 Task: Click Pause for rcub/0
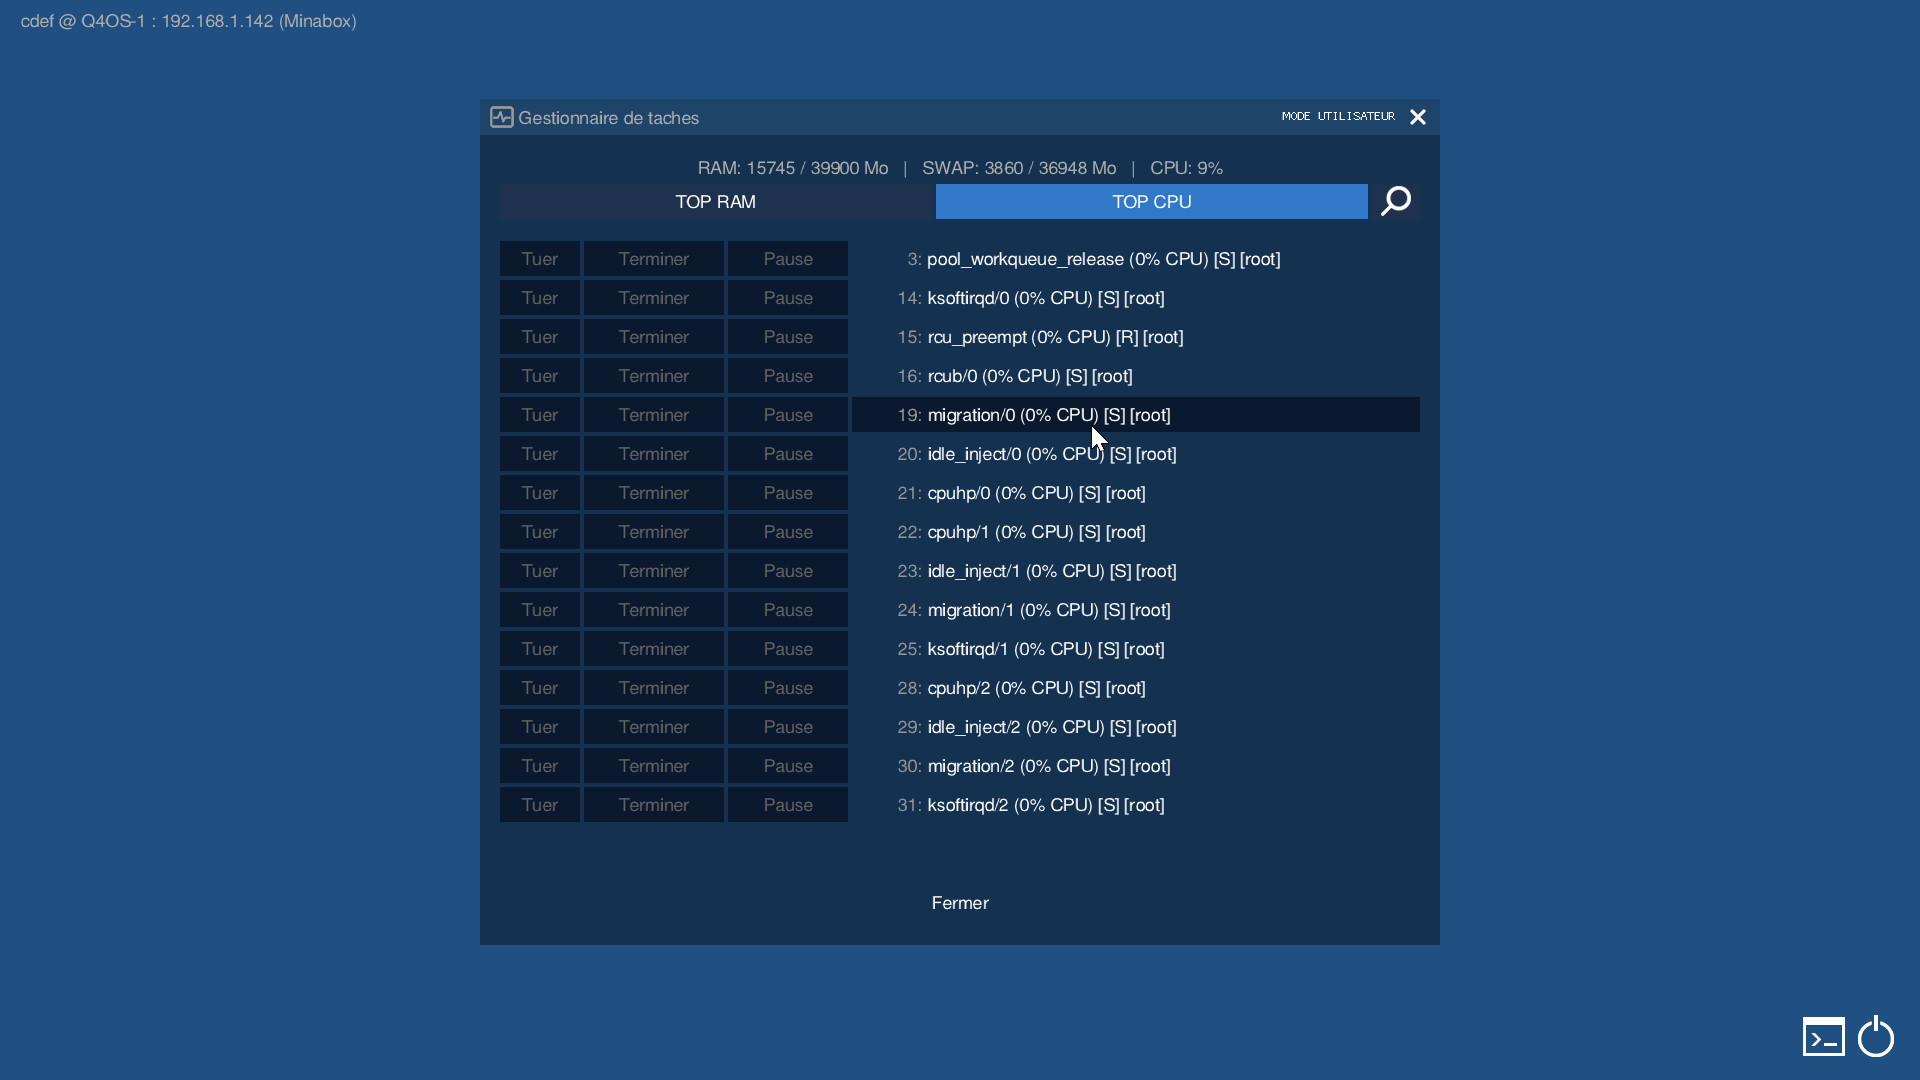tap(788, 376)
